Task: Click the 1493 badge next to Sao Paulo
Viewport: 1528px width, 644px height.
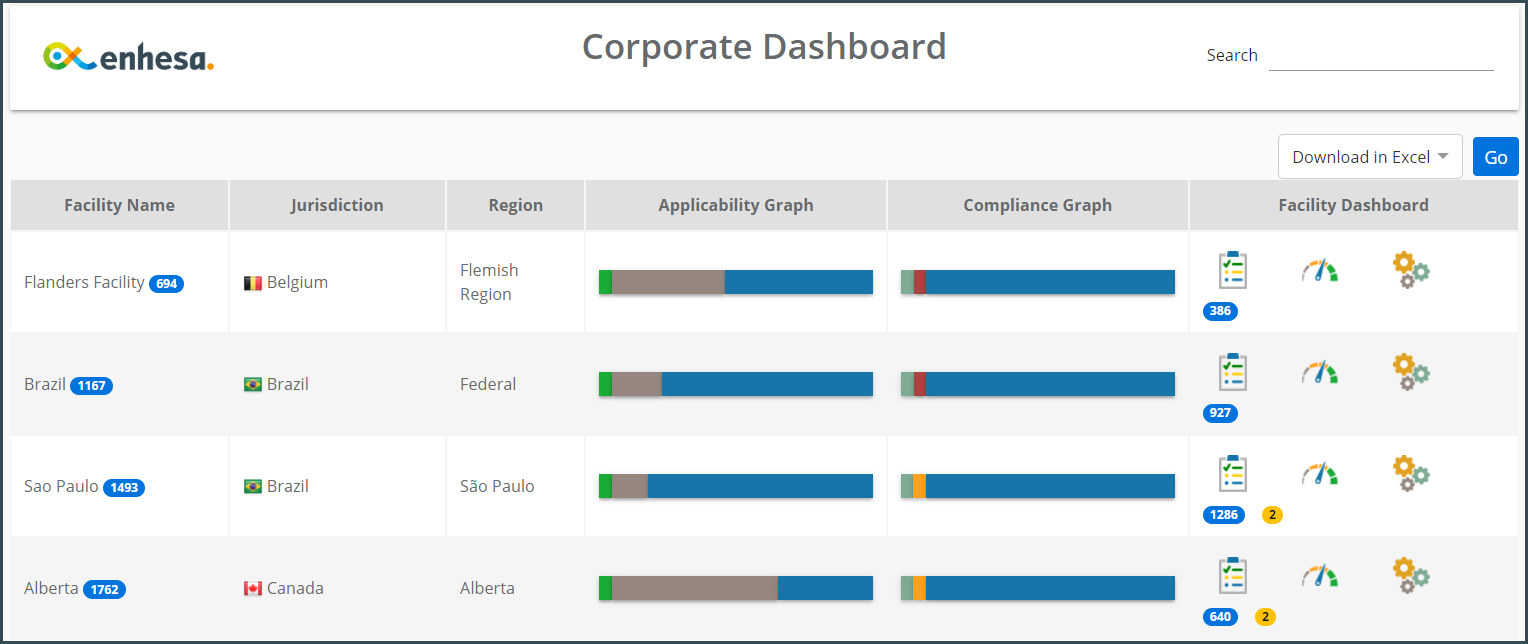Action: click(124, 488)
